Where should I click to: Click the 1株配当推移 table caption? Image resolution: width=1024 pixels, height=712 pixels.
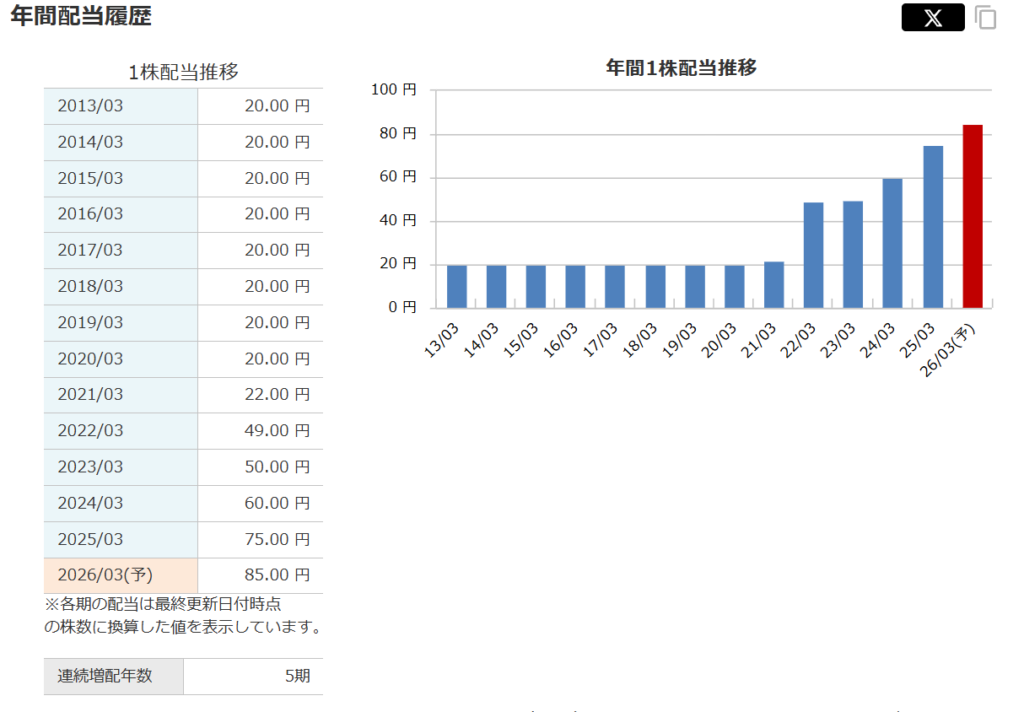(x=183, y=72)
